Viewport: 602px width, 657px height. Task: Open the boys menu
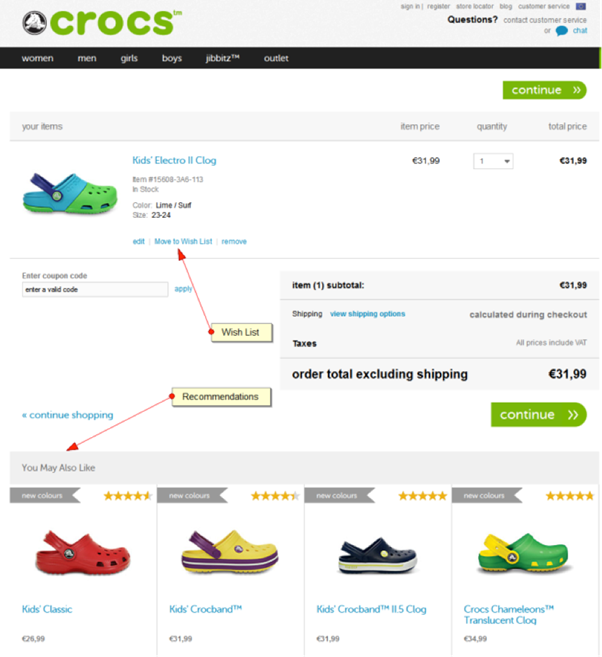172,58
